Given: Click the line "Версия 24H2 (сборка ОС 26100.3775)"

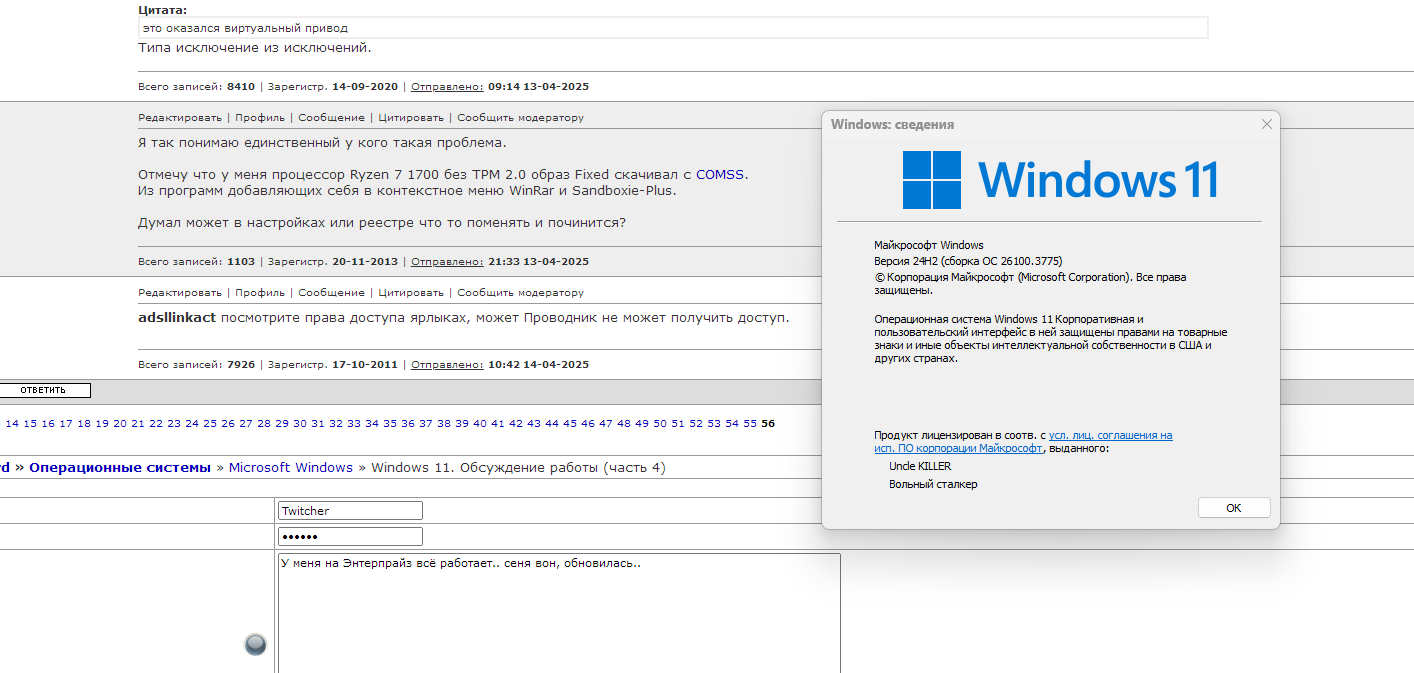Looking at the screenshot, I should point(968,261).
